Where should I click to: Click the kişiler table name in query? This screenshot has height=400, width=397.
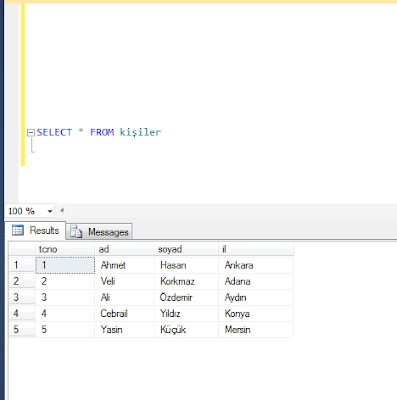click(140, 132)
